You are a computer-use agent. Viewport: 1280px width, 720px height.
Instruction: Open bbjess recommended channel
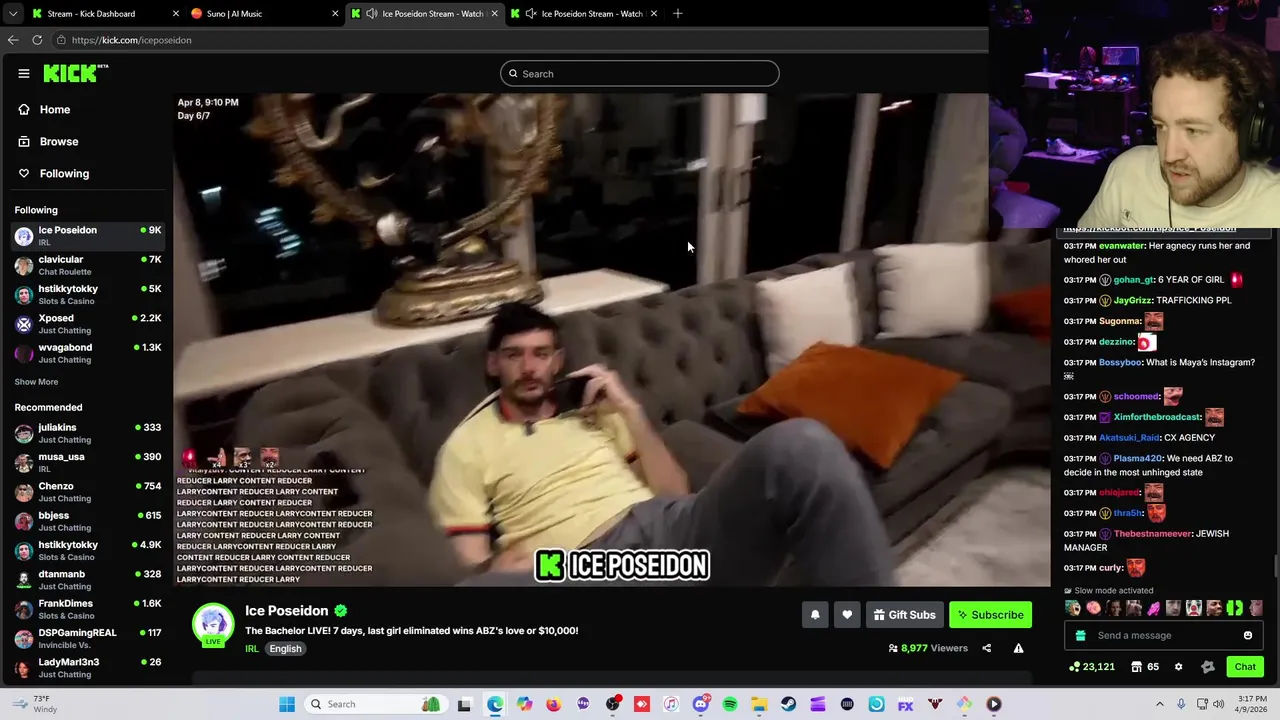point(88,521)
